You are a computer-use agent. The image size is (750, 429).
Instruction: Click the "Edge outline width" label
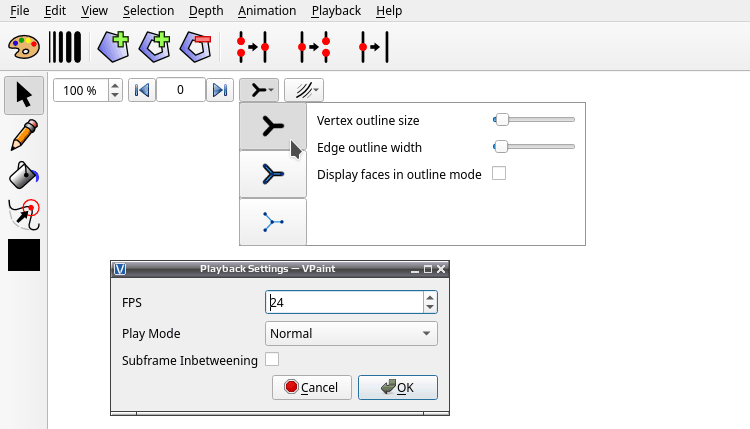pyautogui.click(x=369, y=147)
